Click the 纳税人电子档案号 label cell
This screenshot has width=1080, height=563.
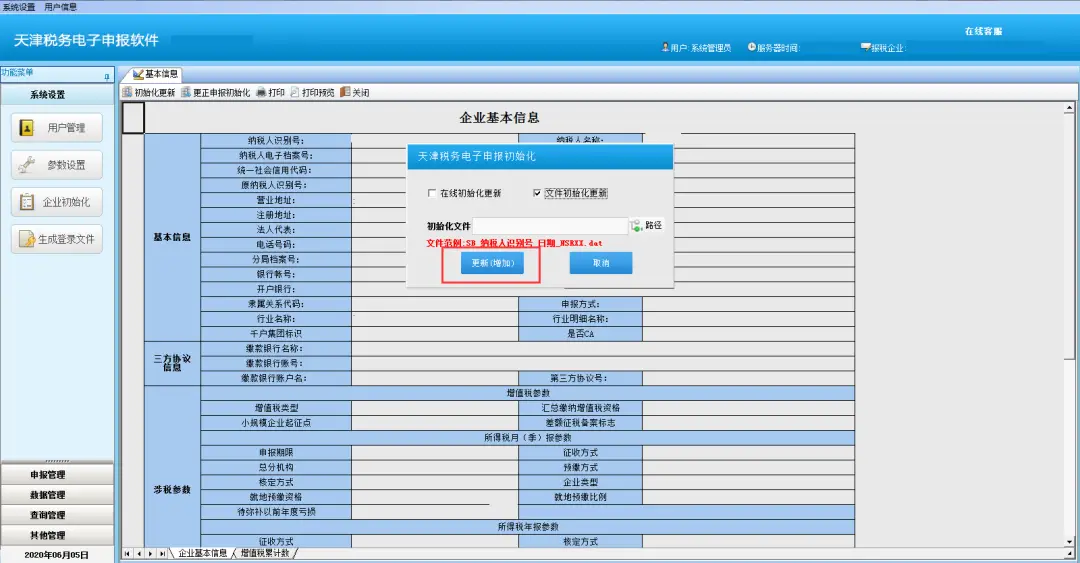[276, 155]
